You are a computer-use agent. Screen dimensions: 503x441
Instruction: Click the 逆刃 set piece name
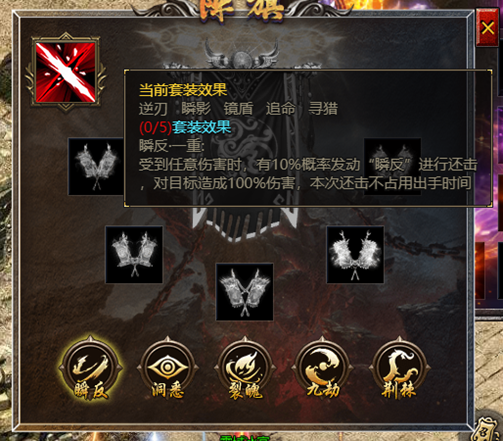[153, 109]
